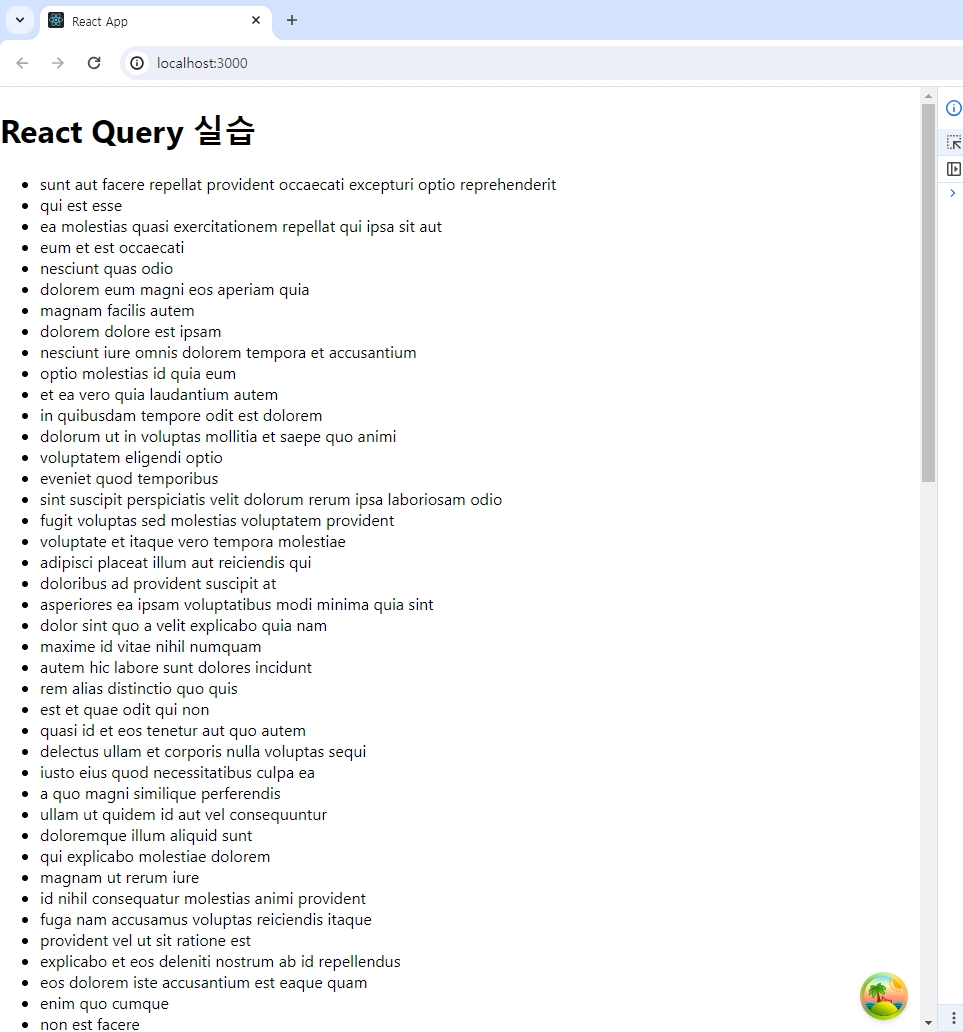This screenshot has width=963, height=1032.
Task: Open the three-dot menu at bottom right
Action: (x=953, y=1018)
